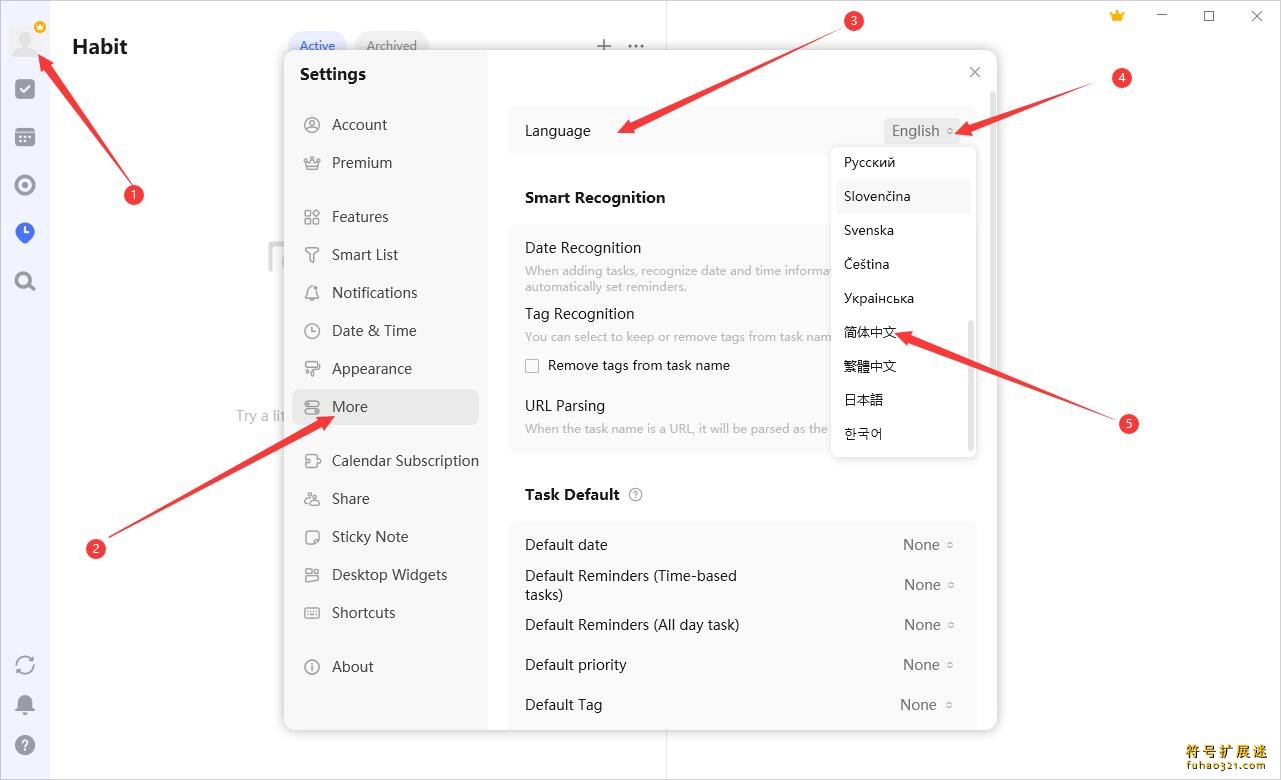Open the Language dropdown showing English

[921, 131]
